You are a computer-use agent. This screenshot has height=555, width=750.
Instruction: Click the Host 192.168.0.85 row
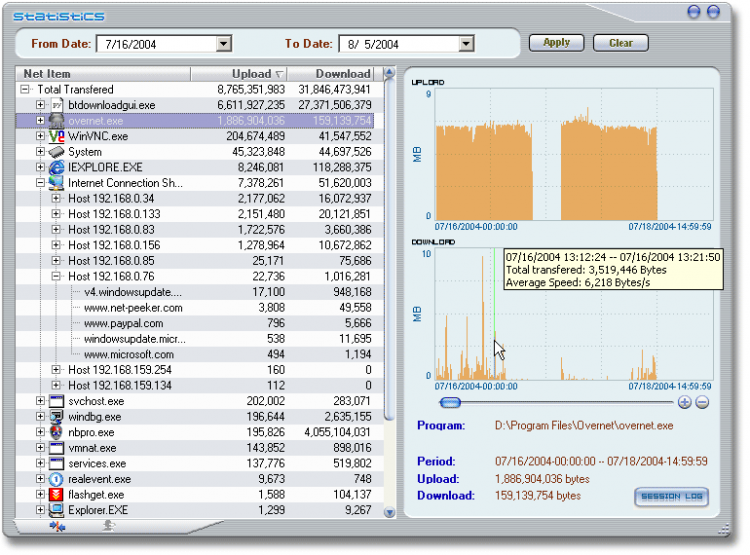[199, 261]
